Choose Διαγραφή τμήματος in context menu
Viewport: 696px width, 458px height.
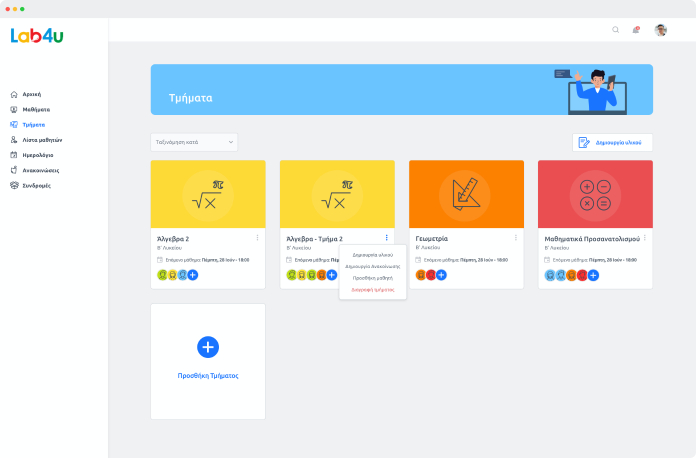pos(373,289)
